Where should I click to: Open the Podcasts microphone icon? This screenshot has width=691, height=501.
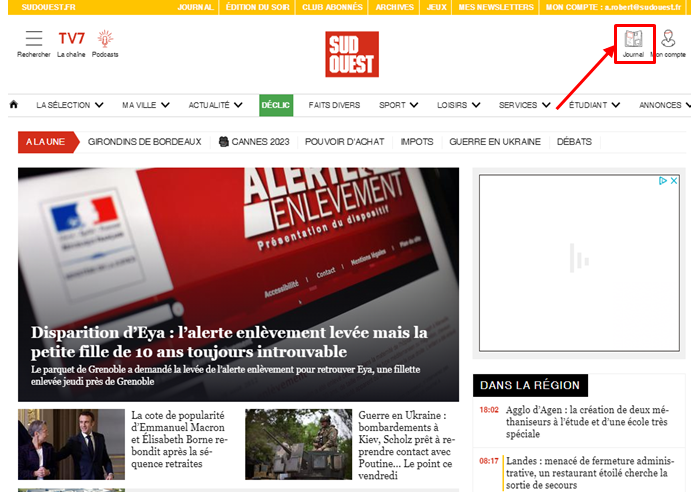tap(105, 39)
